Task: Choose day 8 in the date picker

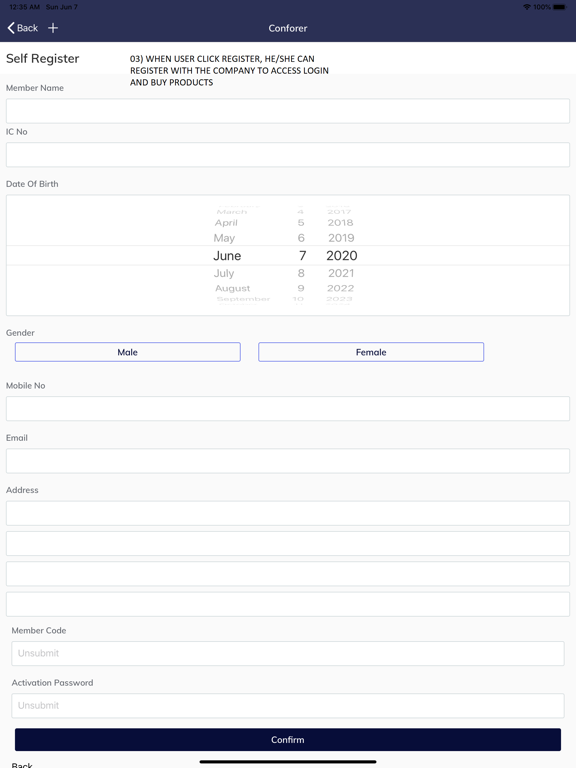Action: pos(301,273)
